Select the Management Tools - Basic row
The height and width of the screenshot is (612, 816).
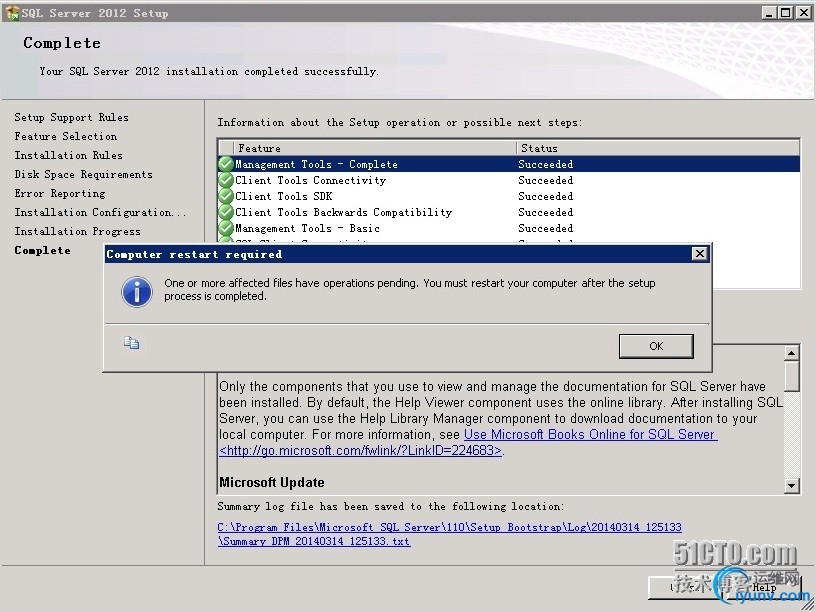(508, 228)
